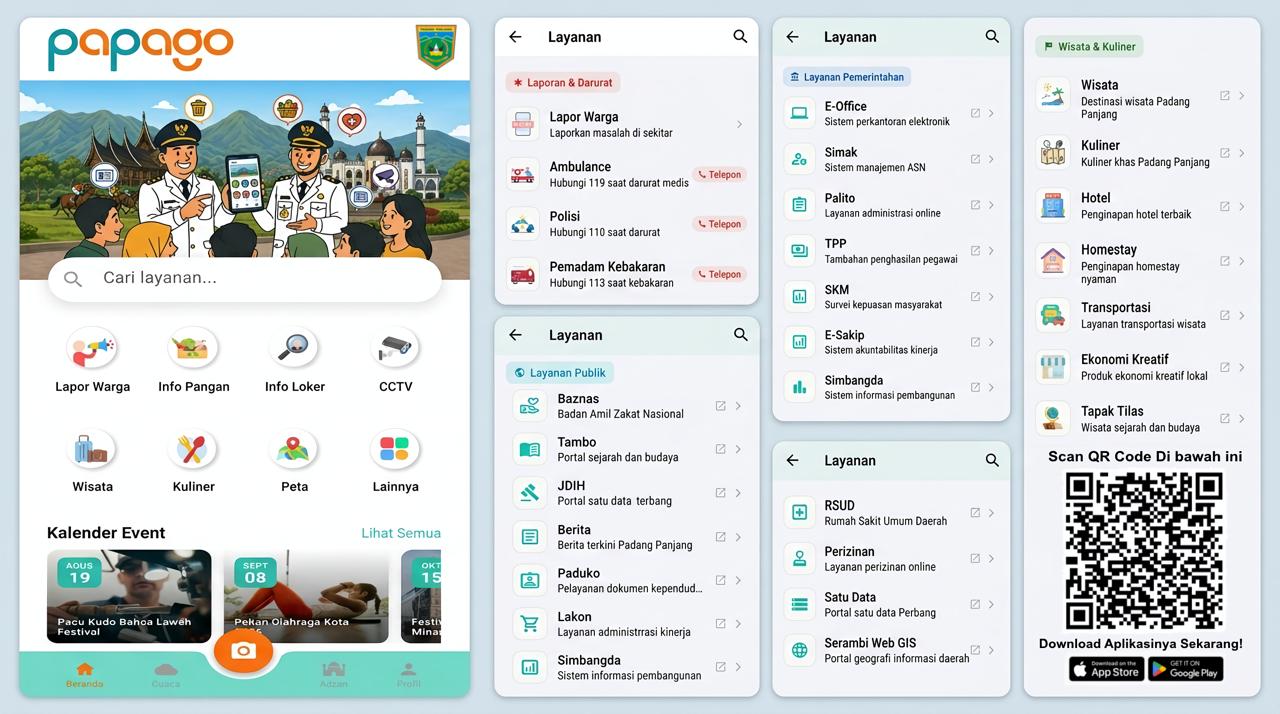
Task: Expand the Perizinan row chevron
Action: coord(991,558)
